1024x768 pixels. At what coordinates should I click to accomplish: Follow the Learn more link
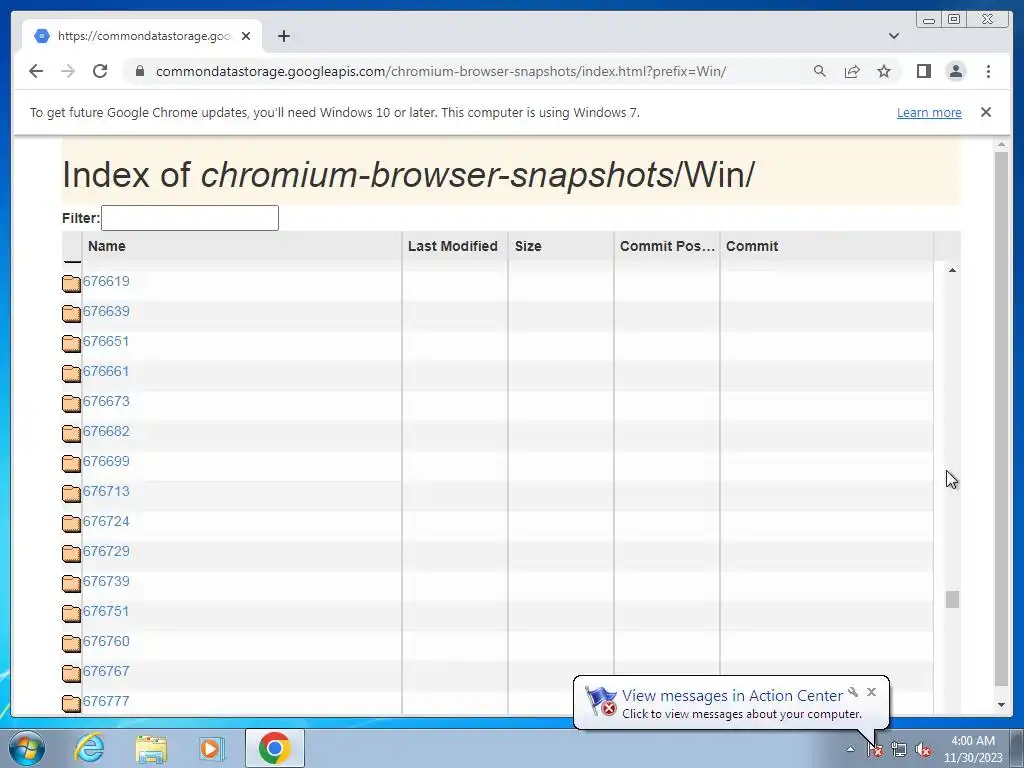tap(929, 112)
